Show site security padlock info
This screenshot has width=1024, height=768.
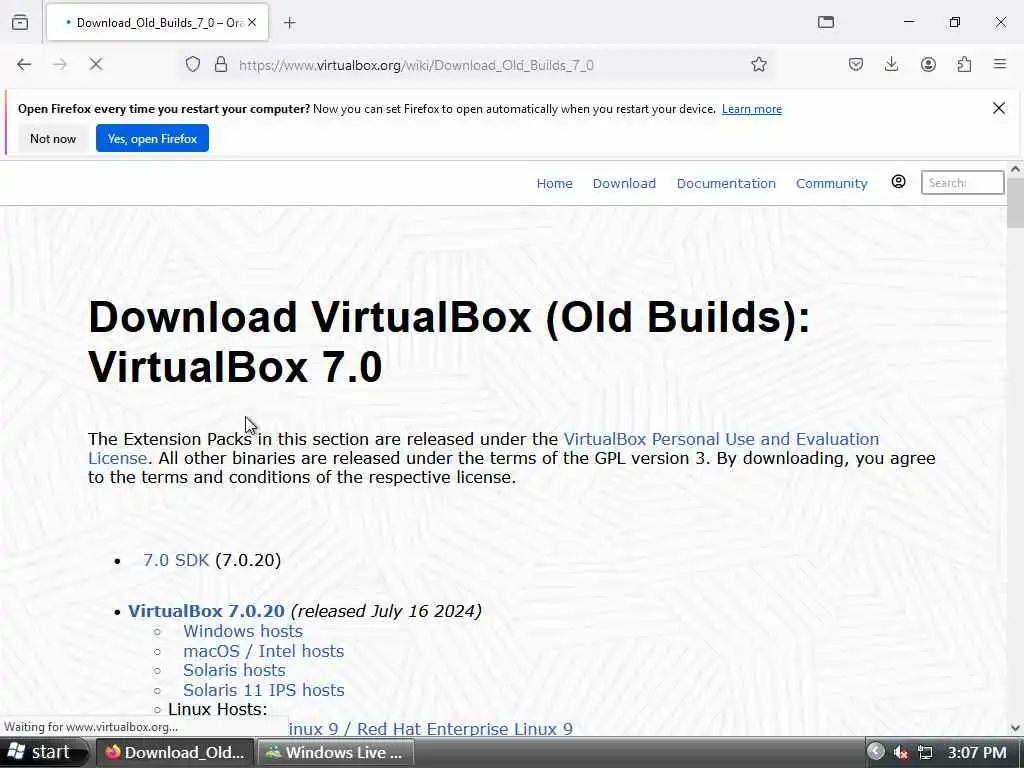pyautogui.click(x=221, y=64)
